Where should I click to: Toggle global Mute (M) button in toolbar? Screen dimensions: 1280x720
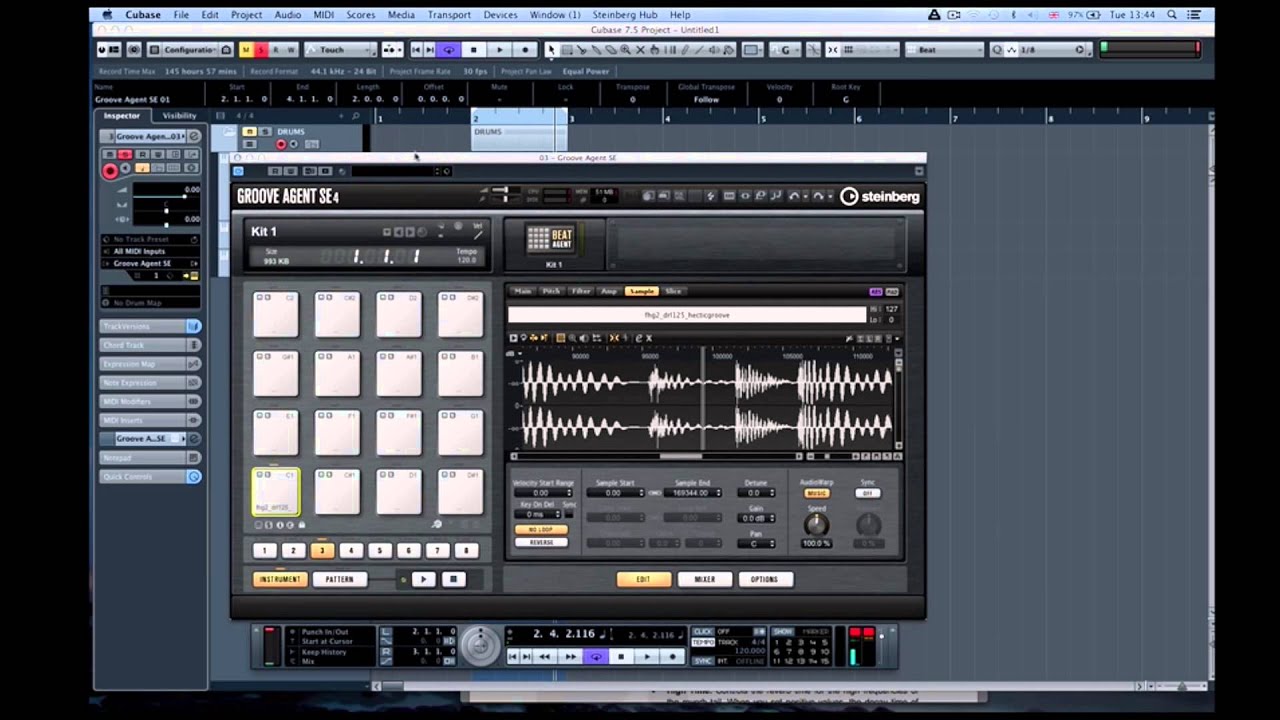click(246, 50)
